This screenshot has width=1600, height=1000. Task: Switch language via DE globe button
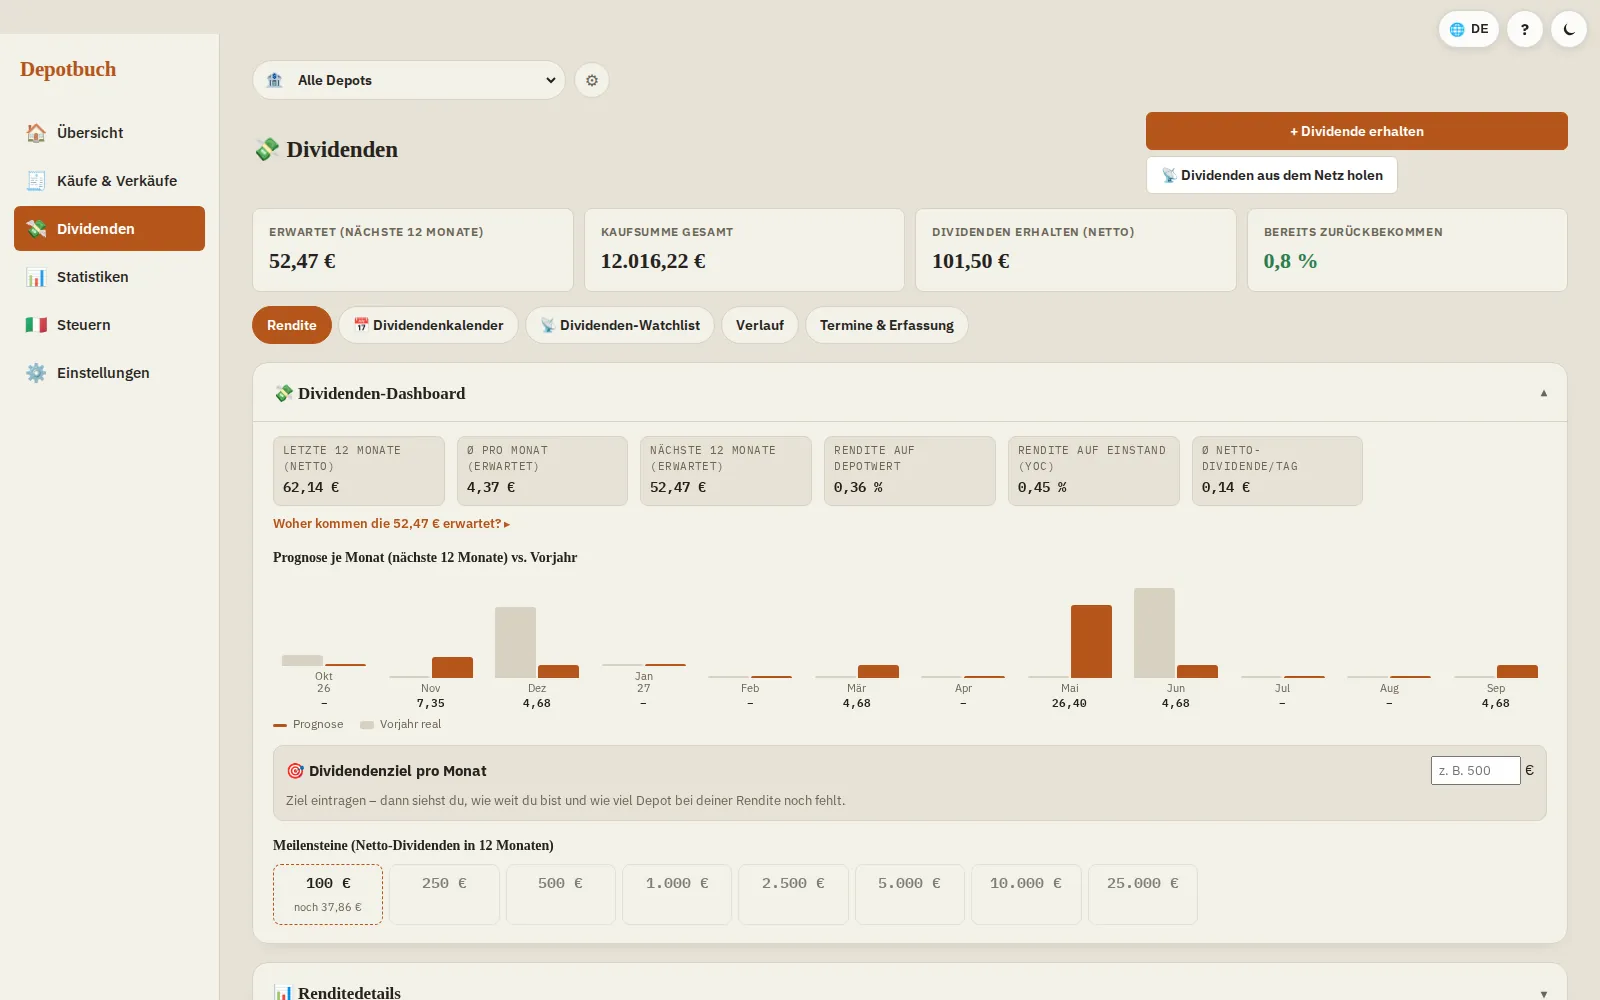click(x=1469, y=29)
